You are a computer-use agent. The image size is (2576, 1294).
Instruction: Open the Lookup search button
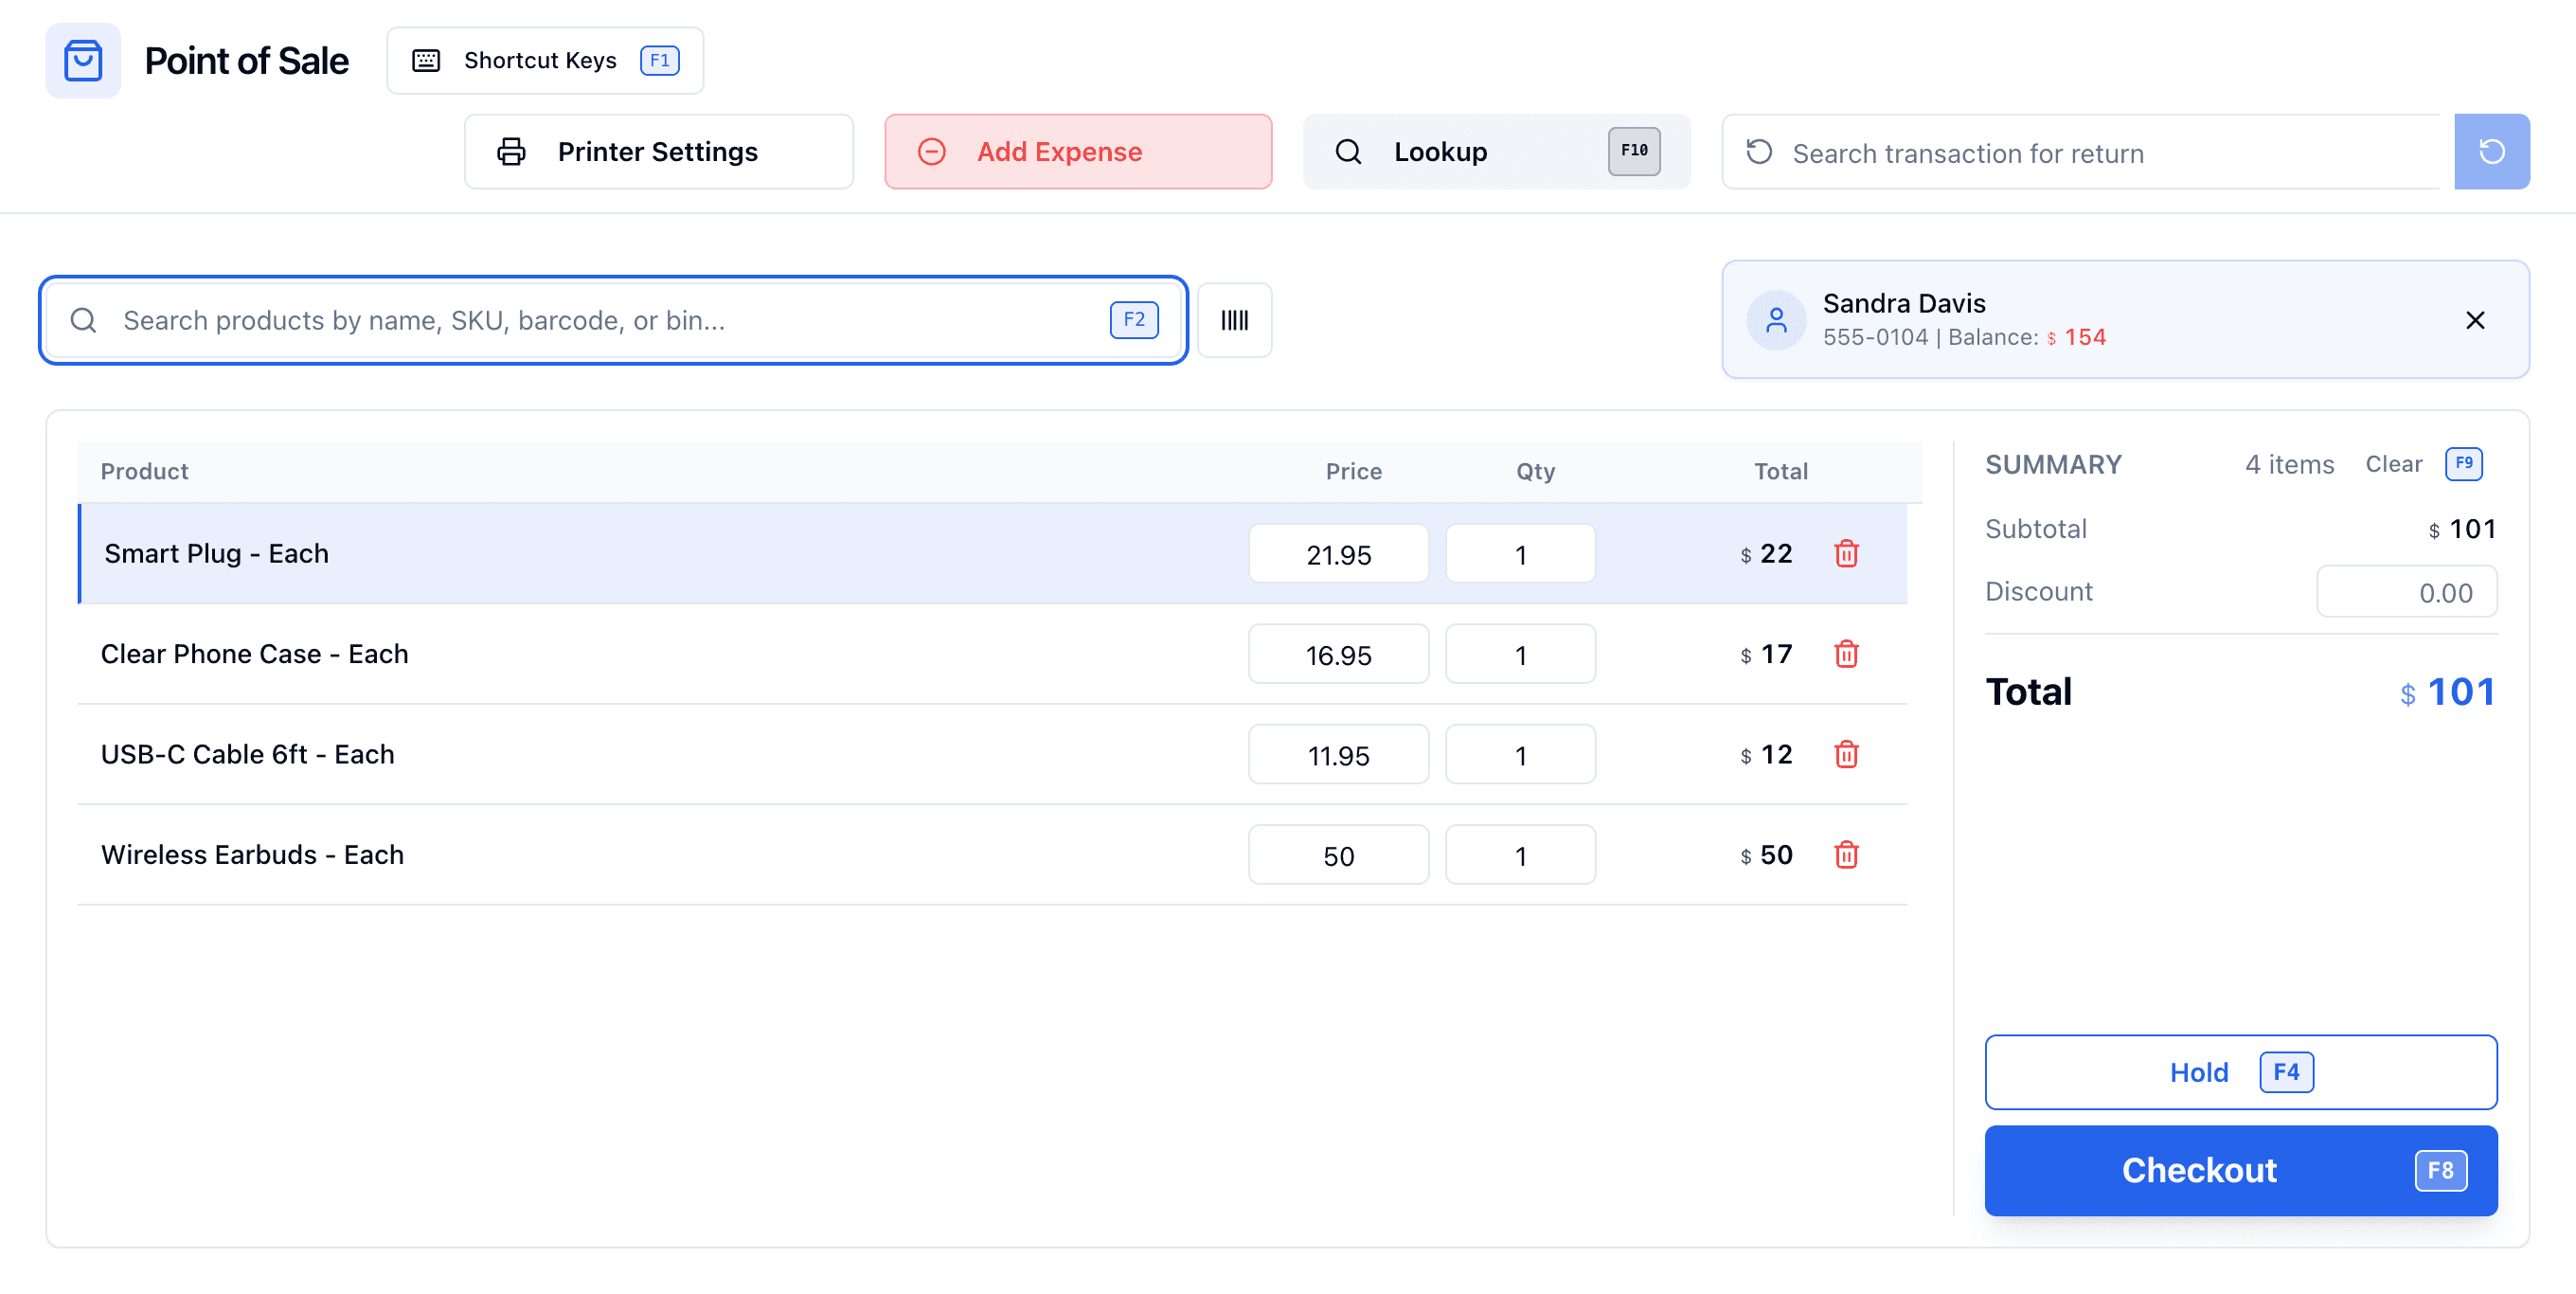pos(1496,151)
